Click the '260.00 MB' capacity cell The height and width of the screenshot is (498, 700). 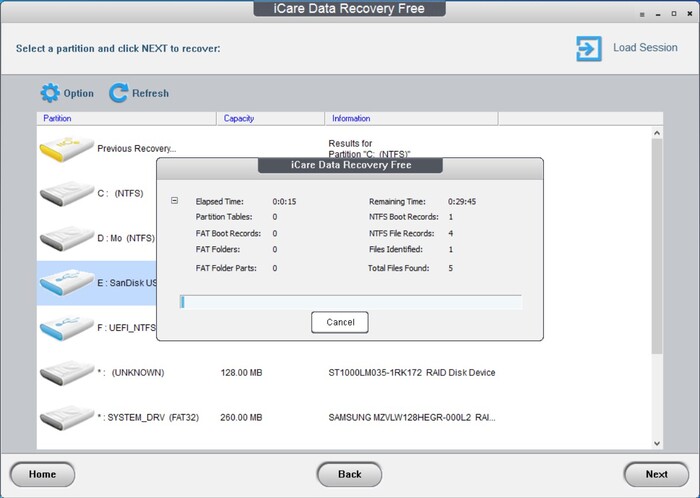[x=241, y=418]
